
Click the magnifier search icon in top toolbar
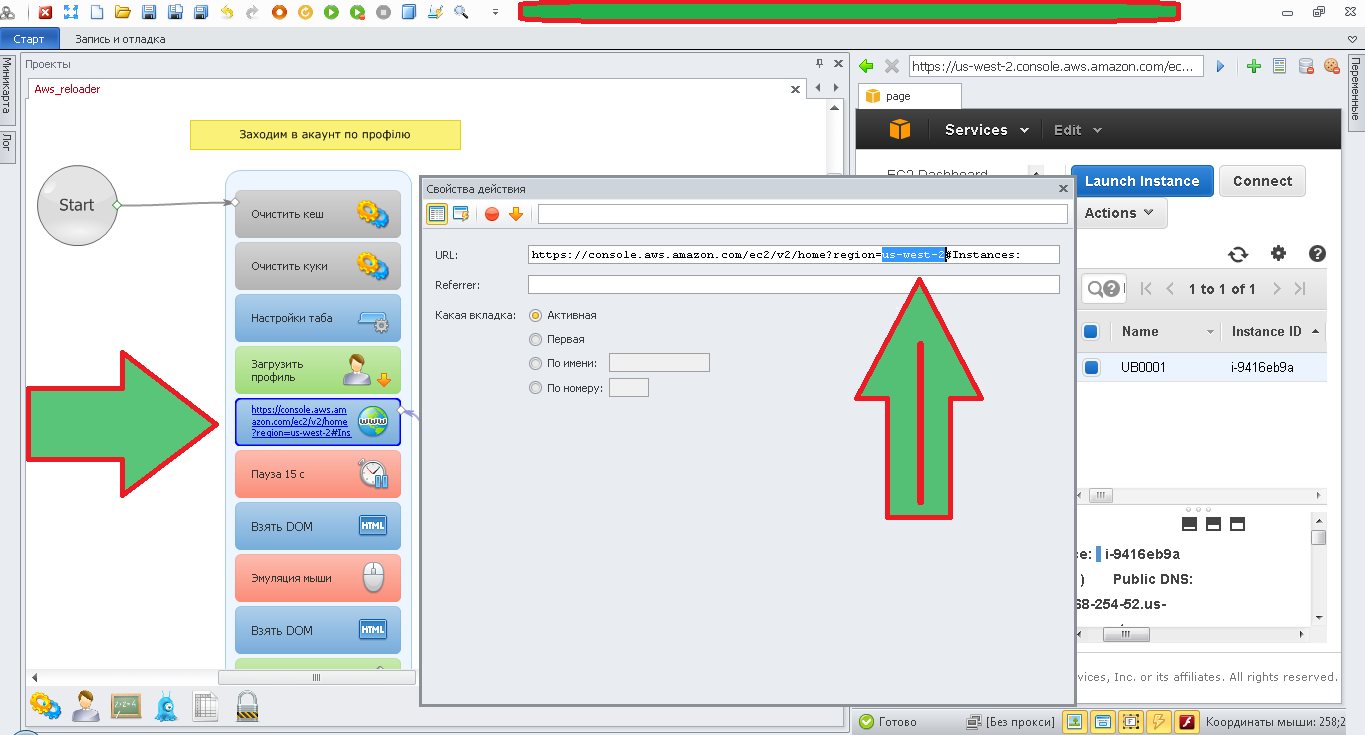click(x=461, y=12)
